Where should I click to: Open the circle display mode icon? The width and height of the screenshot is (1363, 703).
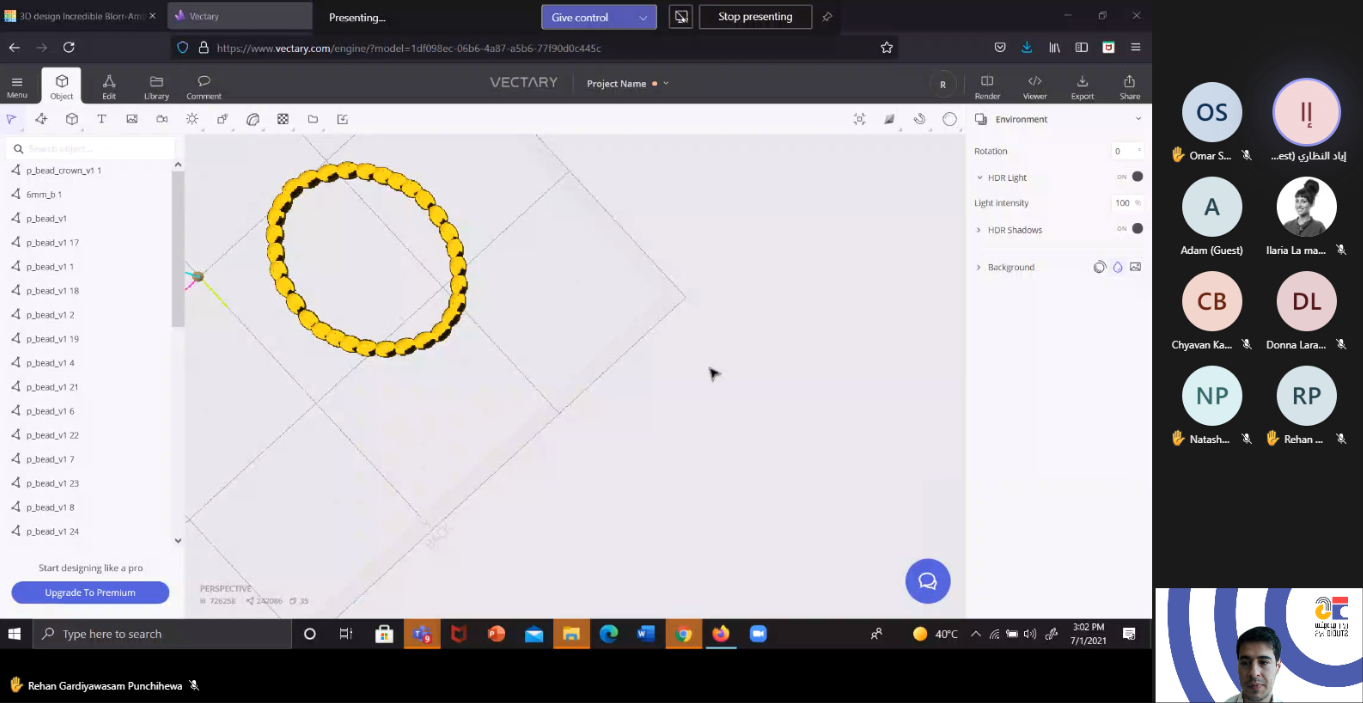click(950, 119)
